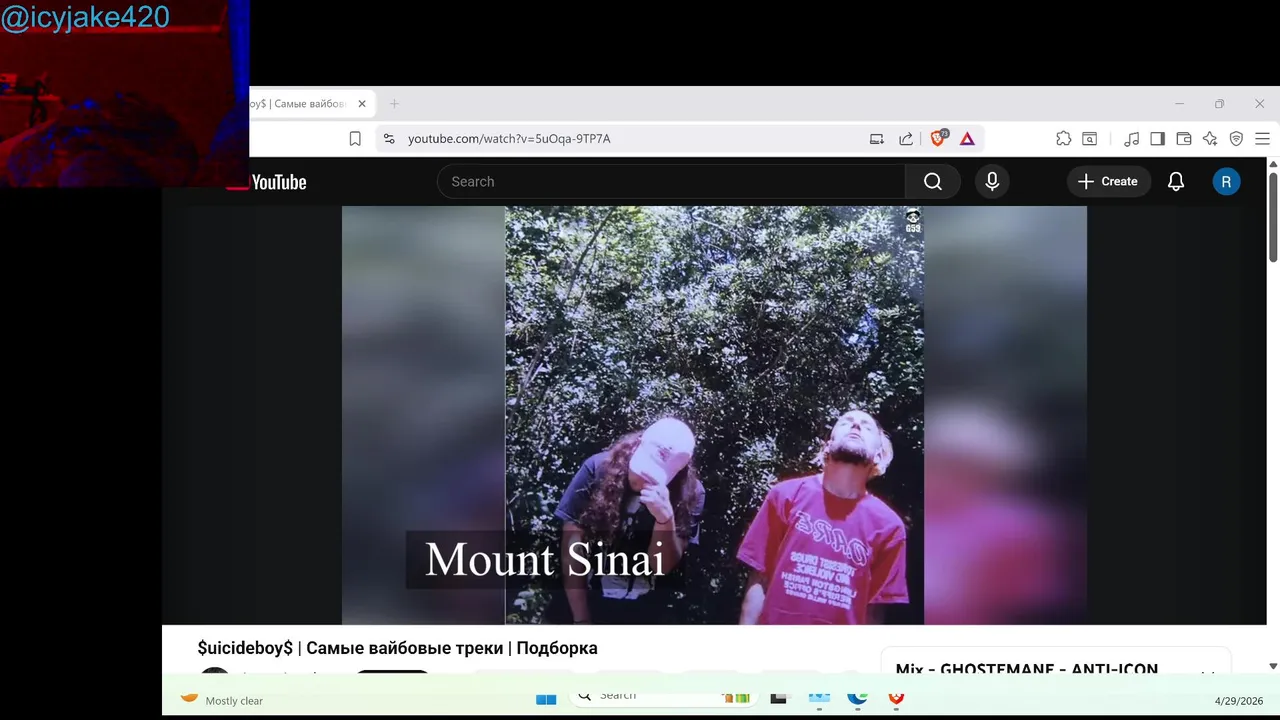Viewport: 1280px width, 720px height.
Task: Click the YouTube search magnifier button
Action: (x=933, y=182)
